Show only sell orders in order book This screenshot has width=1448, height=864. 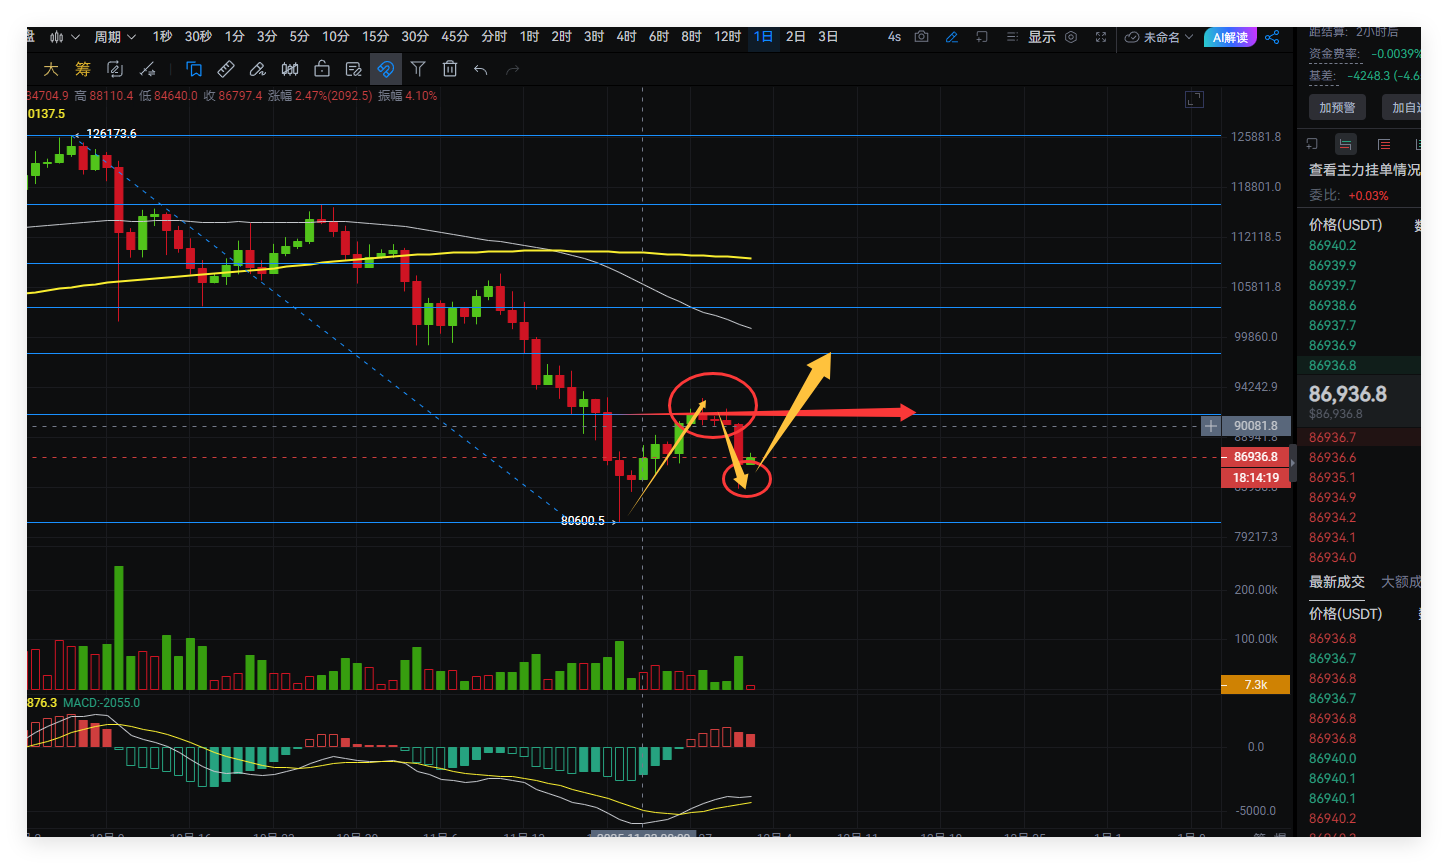click(1384, 144)
